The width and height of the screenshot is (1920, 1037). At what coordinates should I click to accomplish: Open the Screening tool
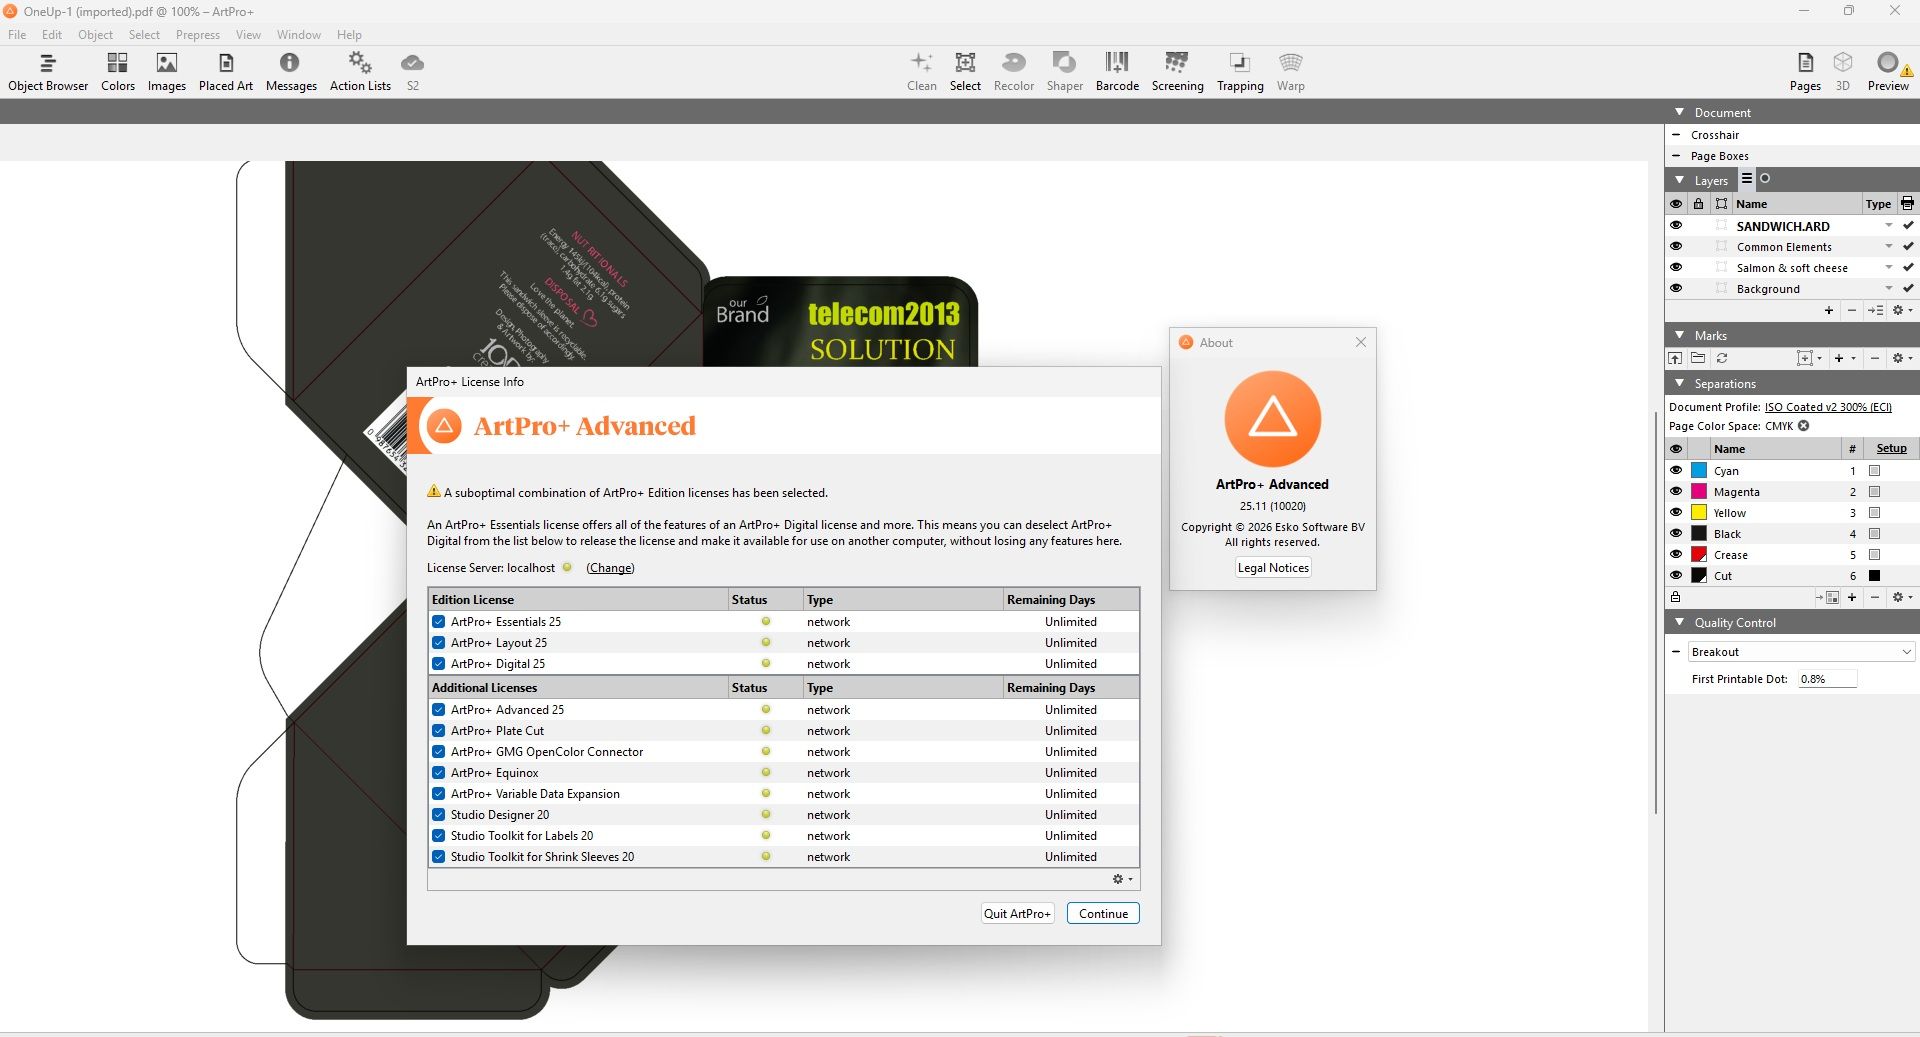(1177, 72)
